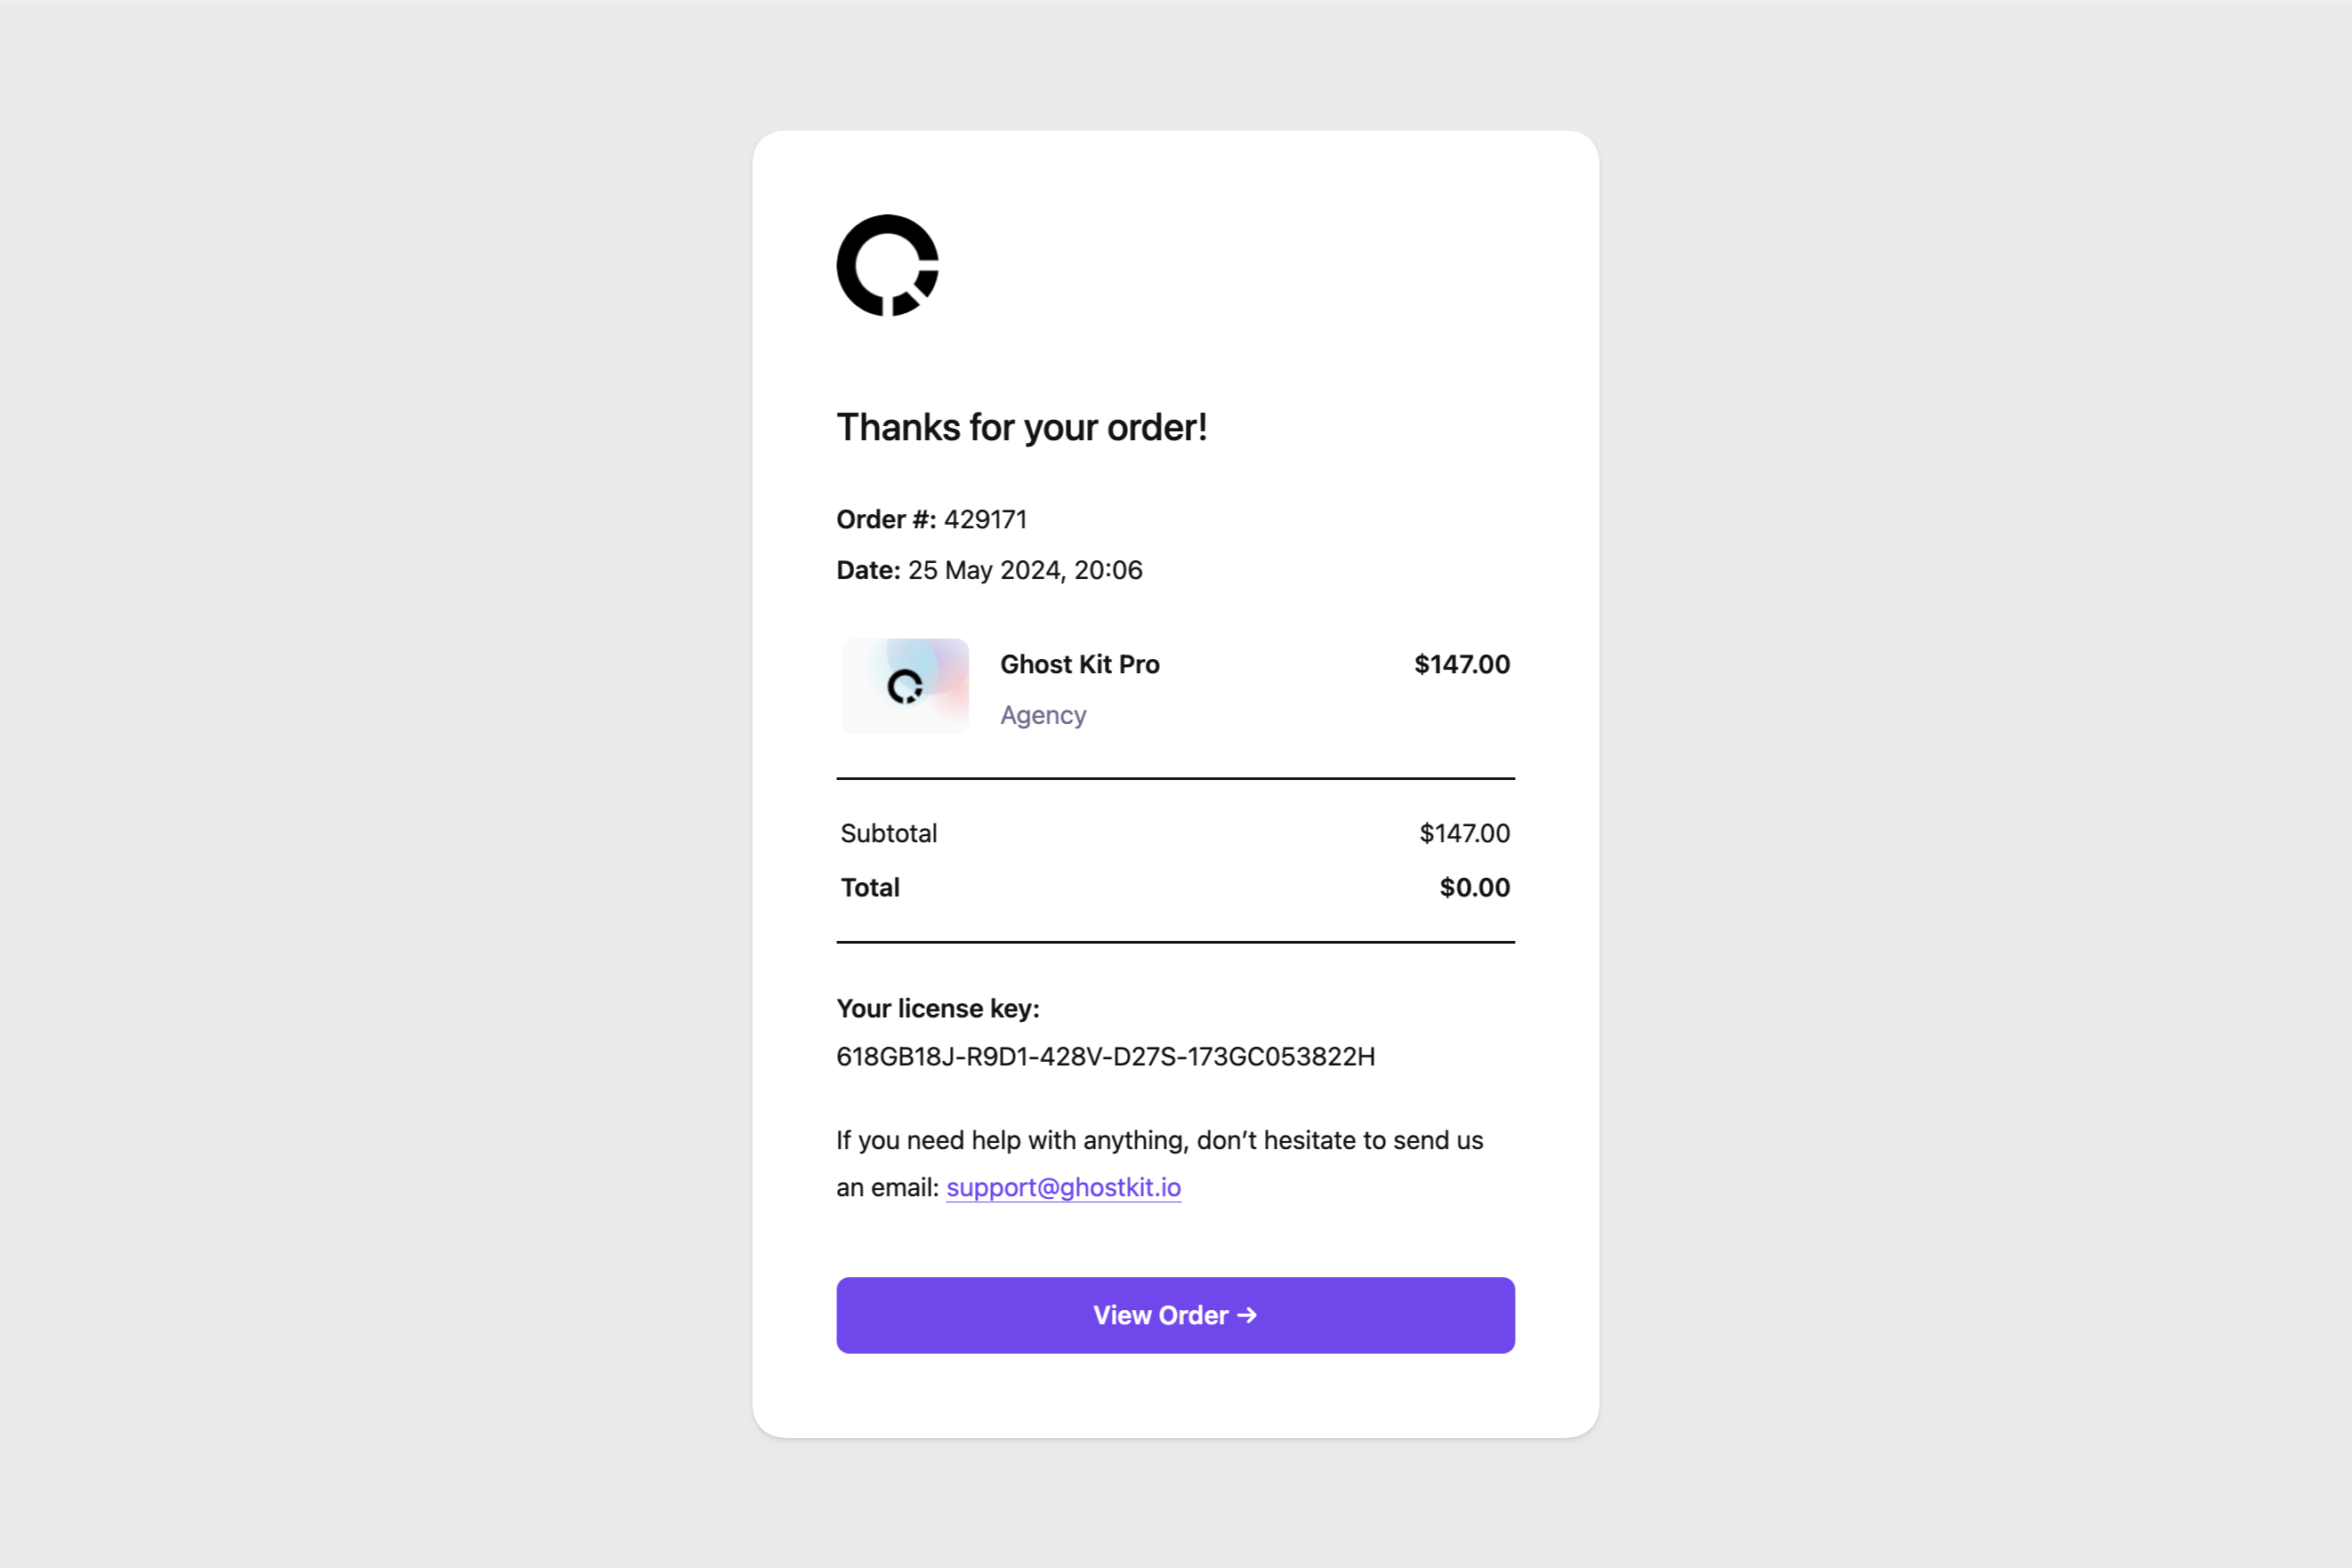Click the license key text

1105,1056
